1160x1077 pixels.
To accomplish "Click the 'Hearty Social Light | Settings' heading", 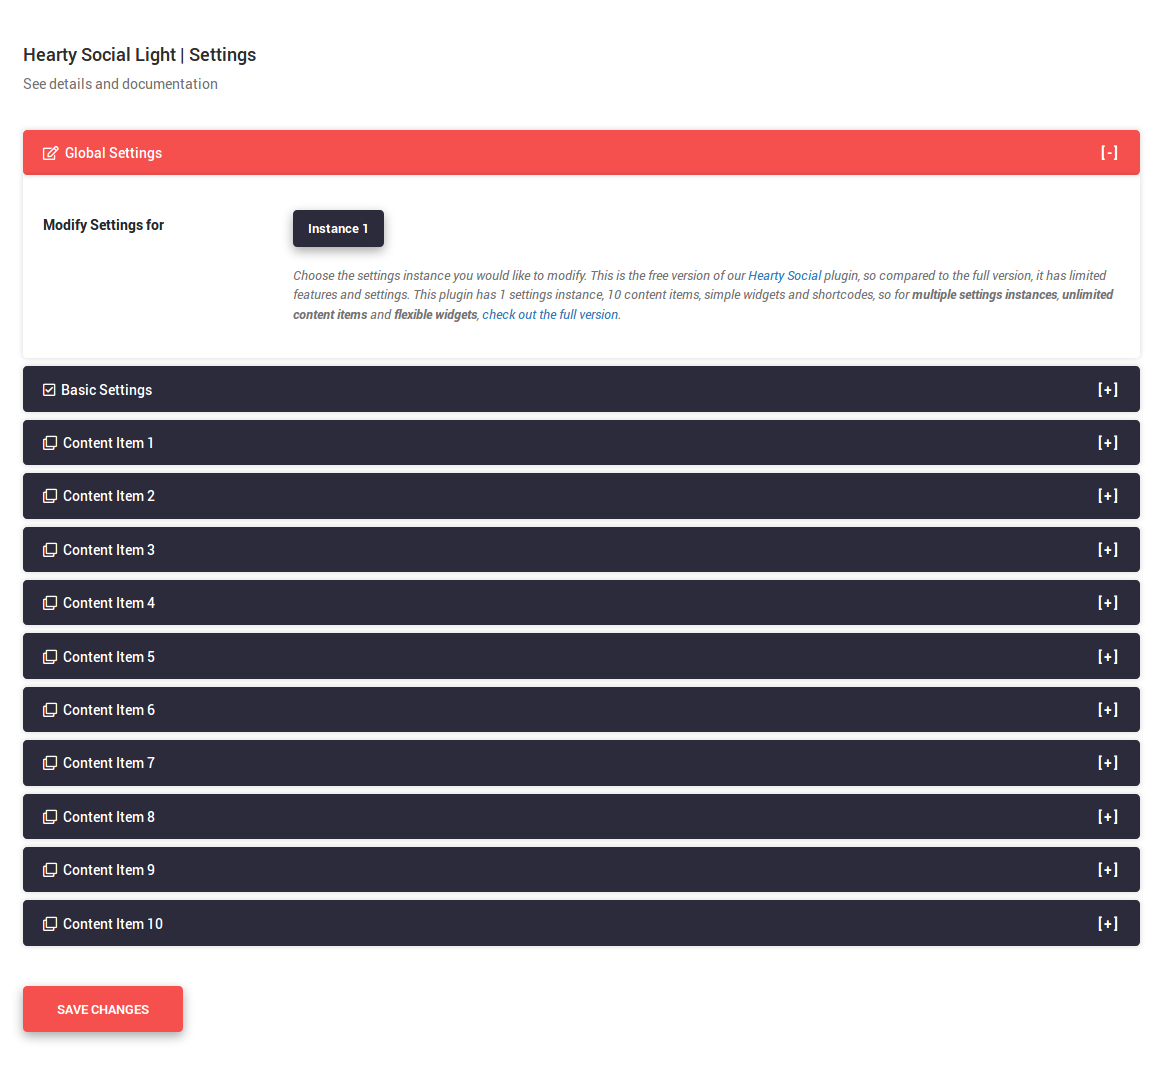I will tap(140, 55).
